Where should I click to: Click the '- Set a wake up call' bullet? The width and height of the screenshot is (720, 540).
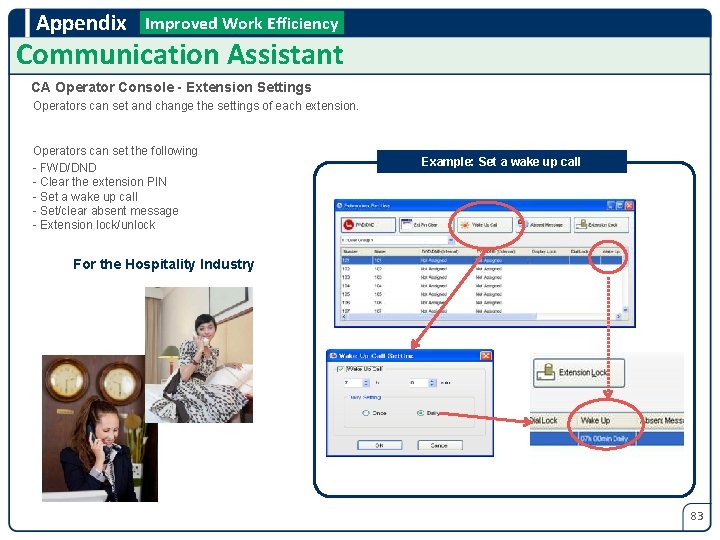[x=85, y=197]
